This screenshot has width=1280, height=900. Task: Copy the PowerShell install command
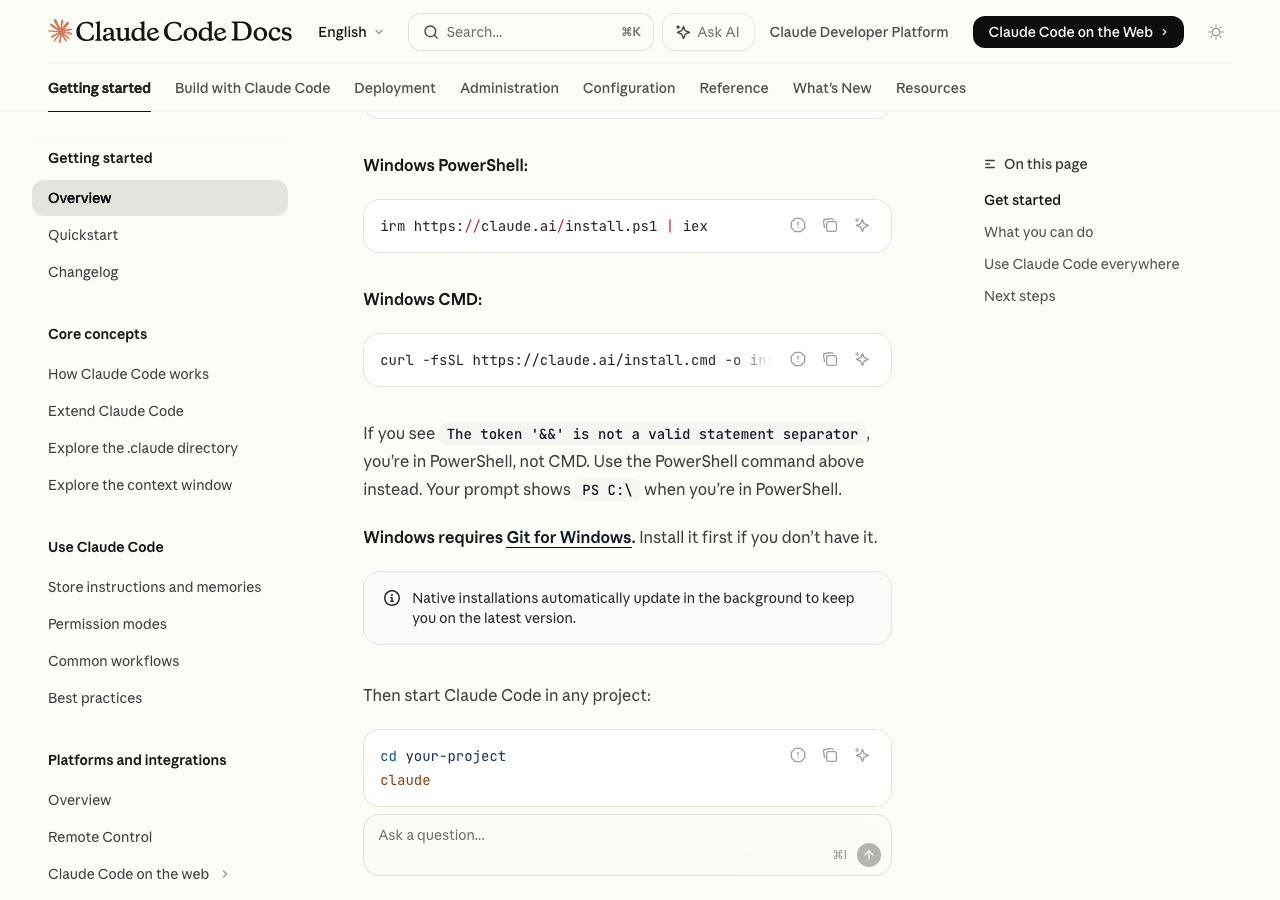tap(830, 225)
